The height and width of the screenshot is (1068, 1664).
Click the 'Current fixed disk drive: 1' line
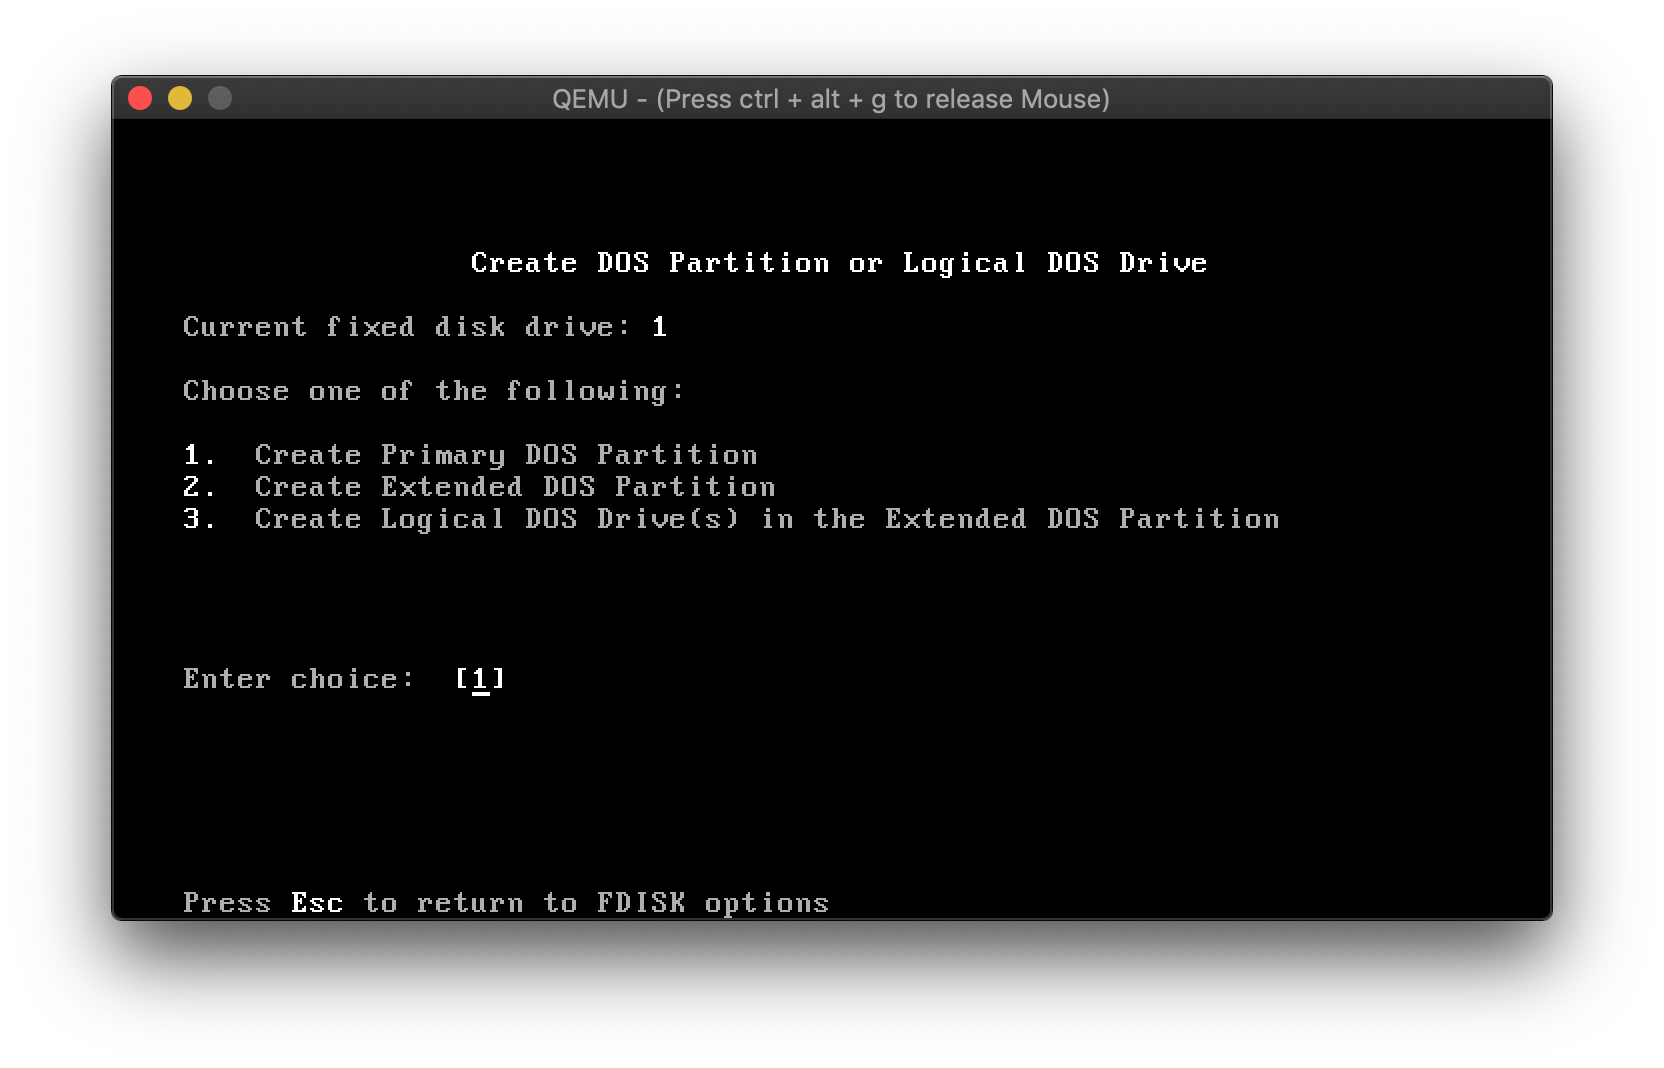pos(425,327)
